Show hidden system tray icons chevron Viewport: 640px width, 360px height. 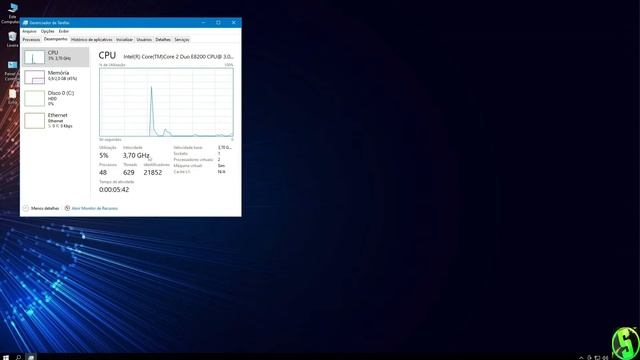click(x=581, y=358)
